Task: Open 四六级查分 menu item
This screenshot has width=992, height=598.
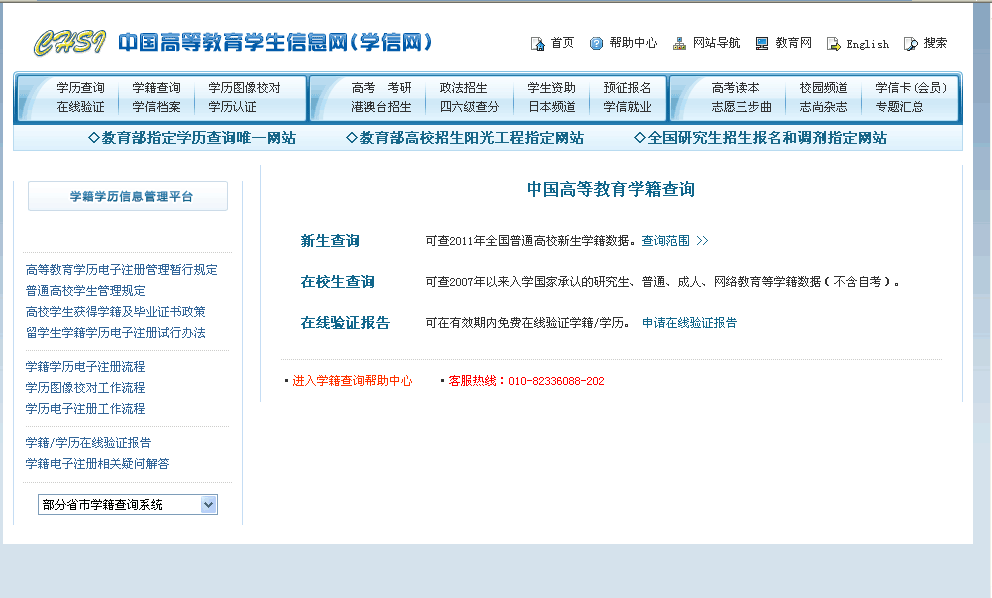Action: pos(469,106)
